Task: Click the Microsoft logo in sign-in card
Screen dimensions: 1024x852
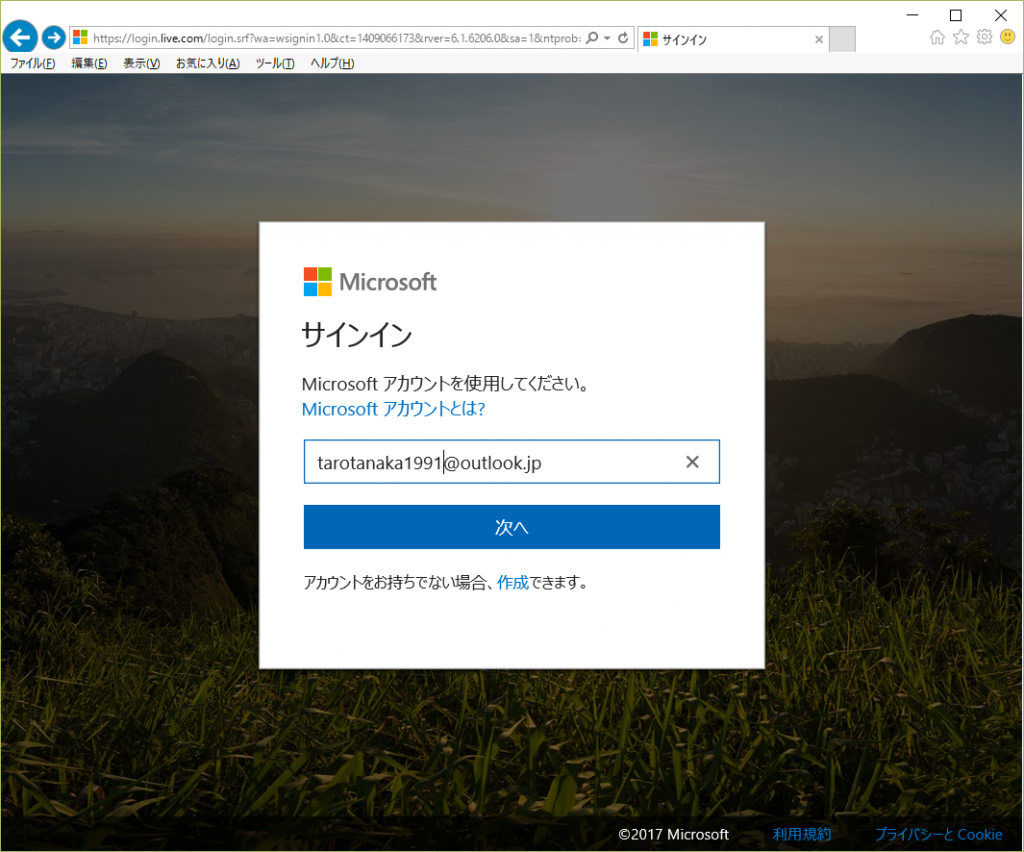Action: (x=370, y=281)
